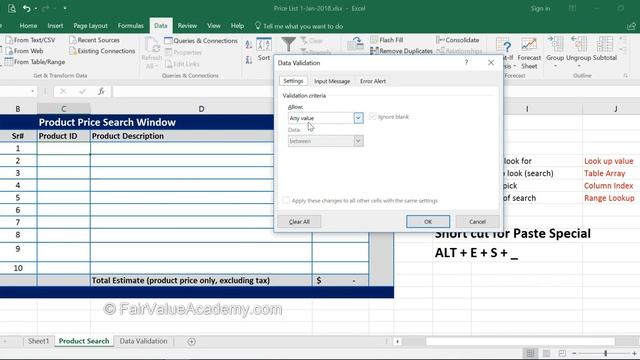Click the From Web import option
The height and width of the screenshot is (360, 640).
tap(24, 51)
